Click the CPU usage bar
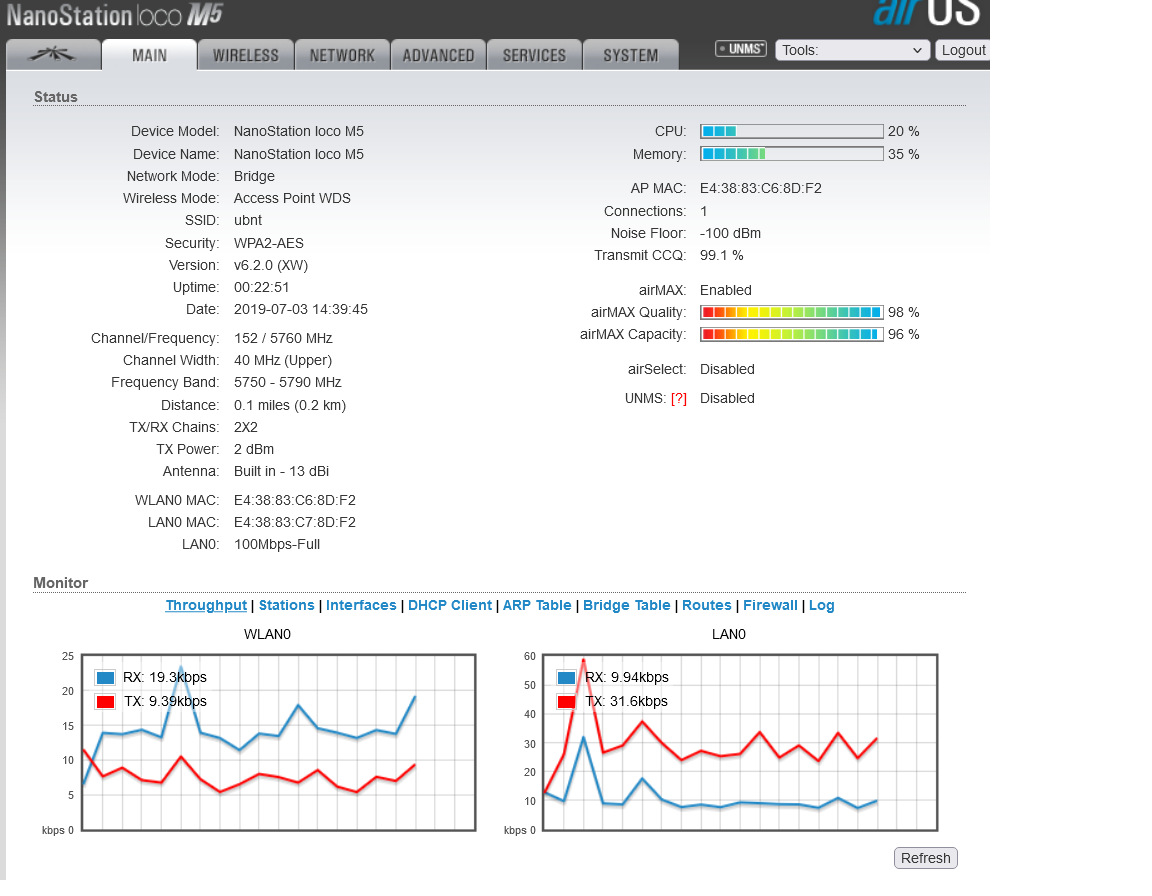 [791, 131]
